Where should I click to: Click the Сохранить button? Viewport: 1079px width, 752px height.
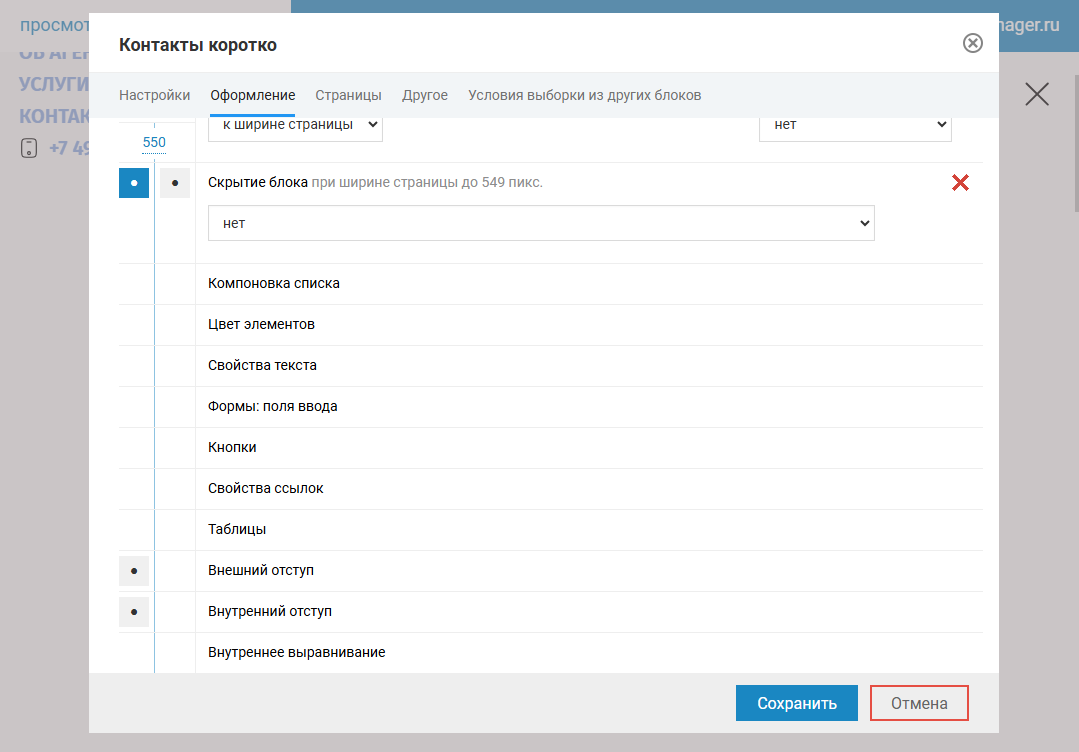[796, 703]
